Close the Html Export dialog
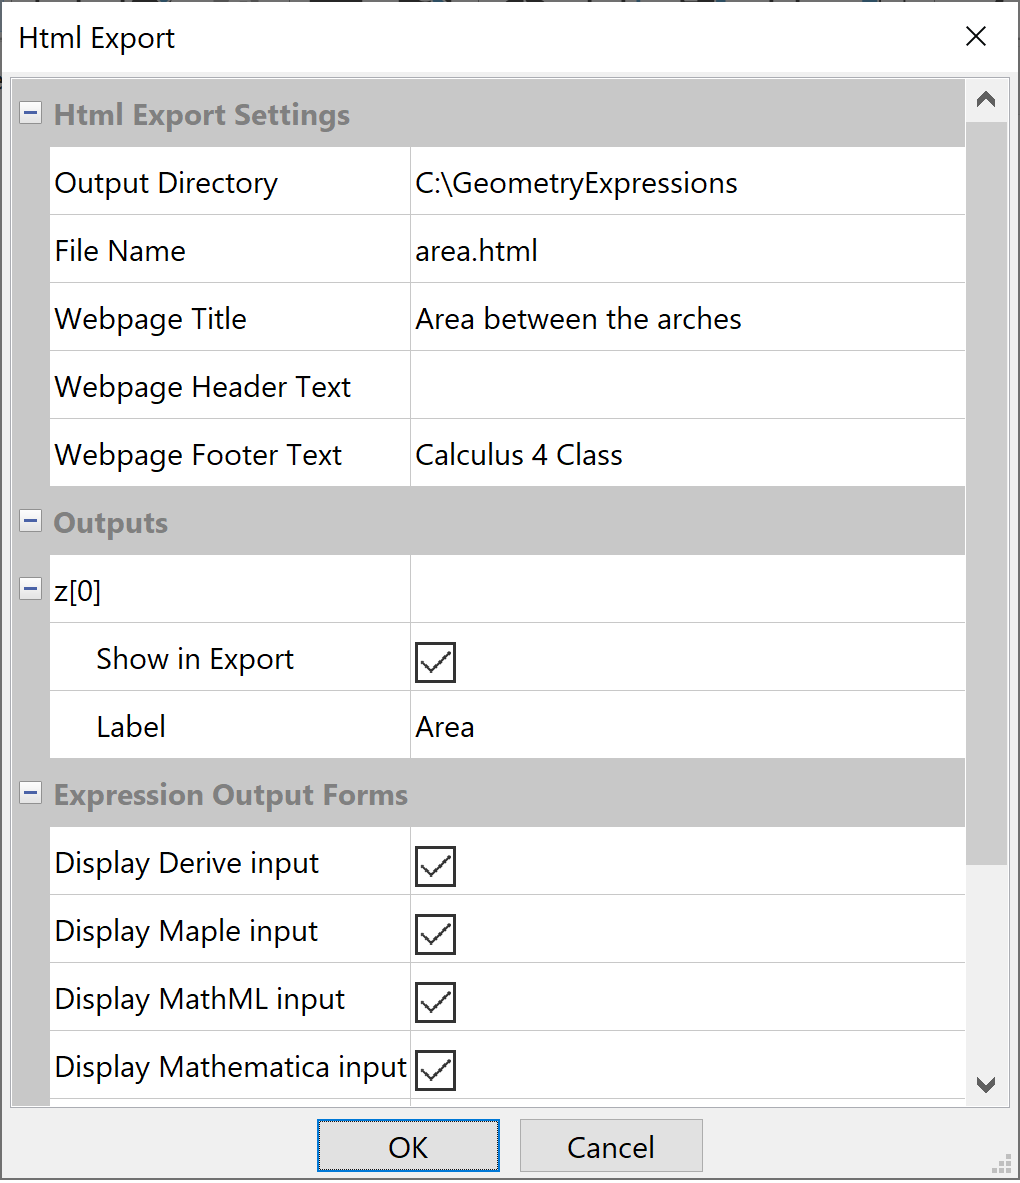 pos(976,36)
